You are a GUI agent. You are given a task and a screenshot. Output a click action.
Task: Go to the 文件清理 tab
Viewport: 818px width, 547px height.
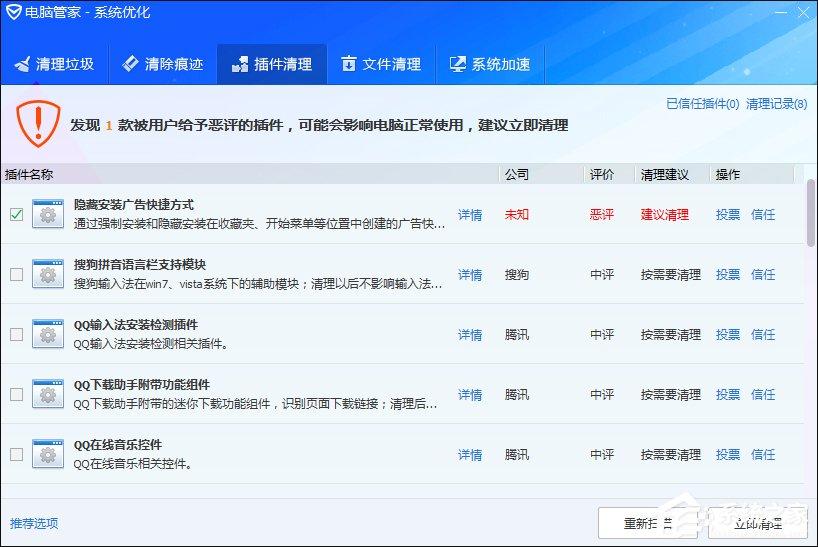(380, 64)
